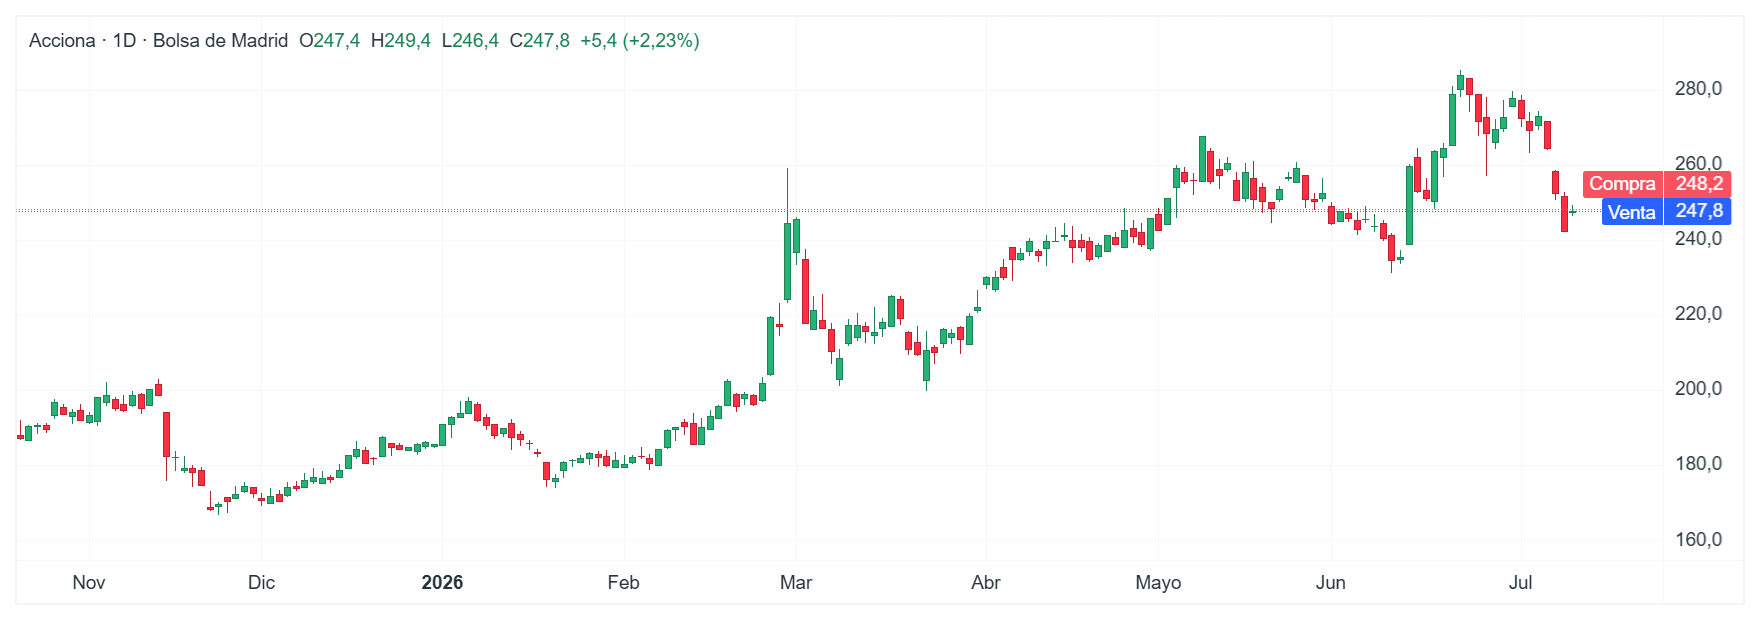Click the Jun label on time axis
The image size is (1760, 620).
tap(1331, 583)
